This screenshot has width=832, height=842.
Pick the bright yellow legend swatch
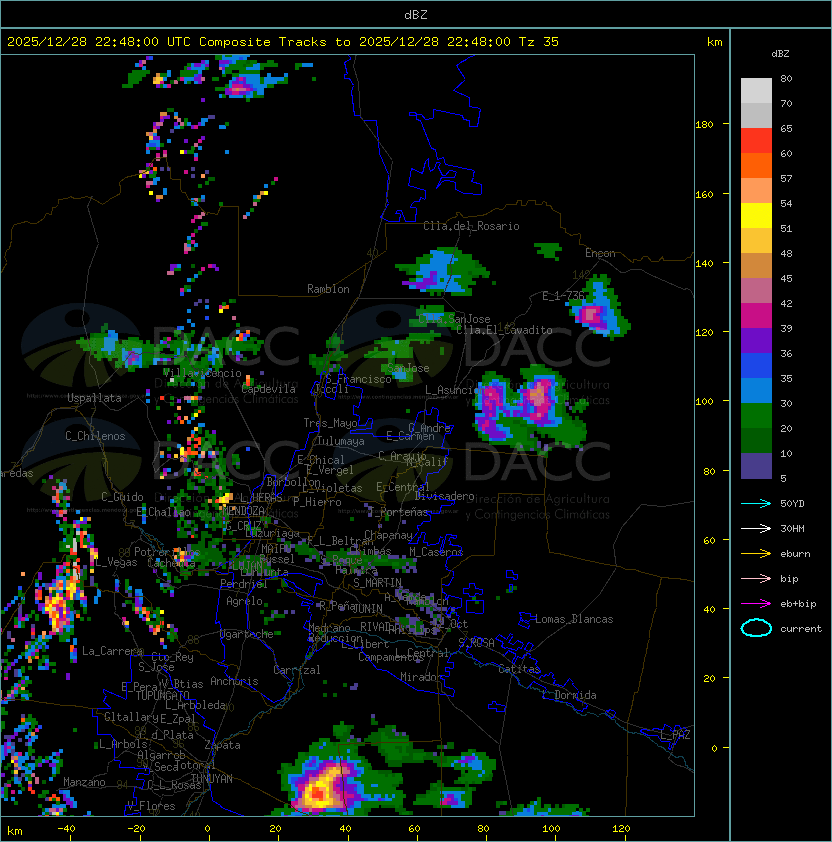(x=756, y=215)
